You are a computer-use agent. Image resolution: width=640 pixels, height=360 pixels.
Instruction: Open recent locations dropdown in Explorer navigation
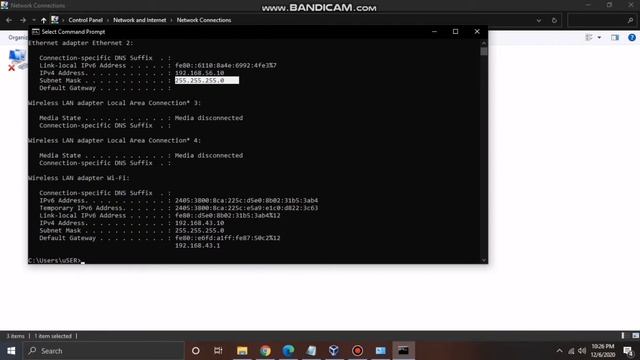click(x=33, y=20)
